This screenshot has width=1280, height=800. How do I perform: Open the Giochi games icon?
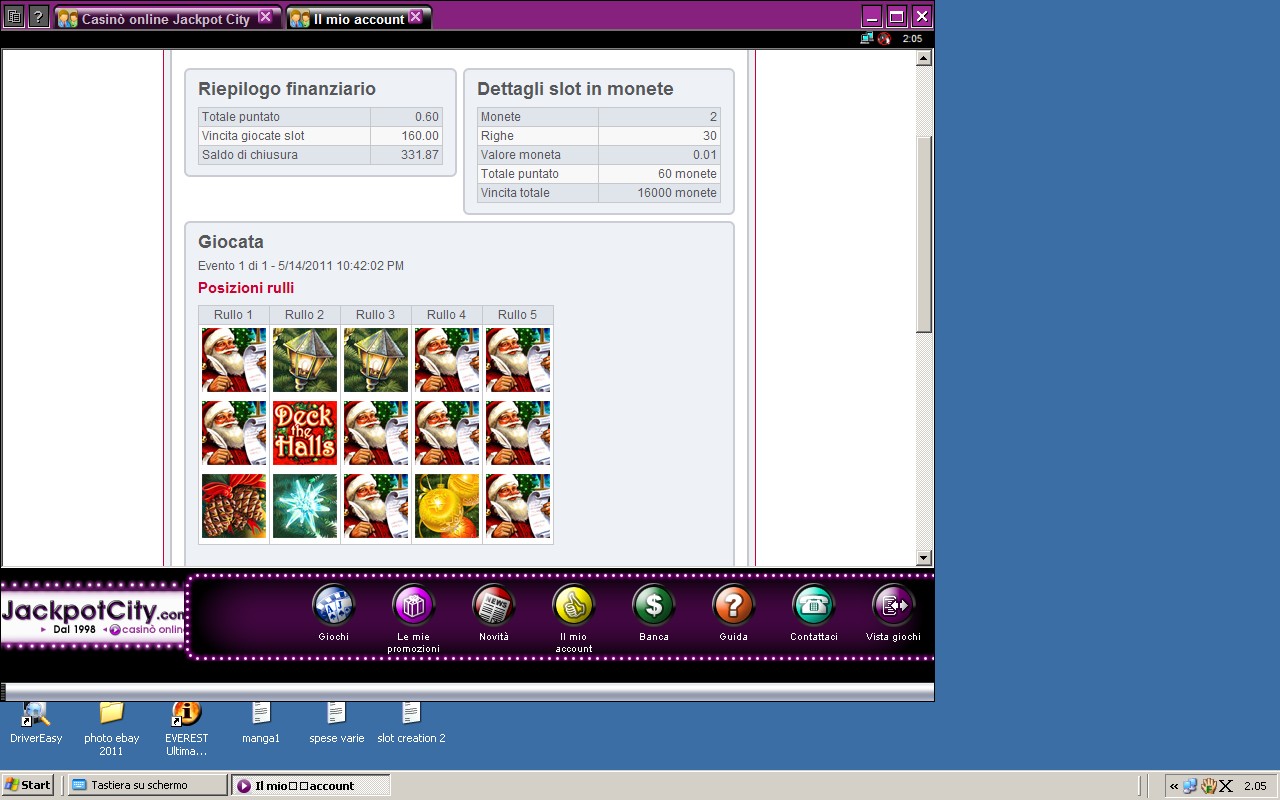[333, 605]
